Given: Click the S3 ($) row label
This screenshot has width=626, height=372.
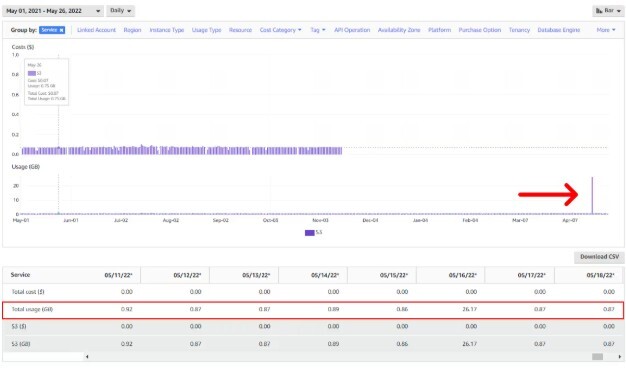Looking at the screenshot, I should pyautogui.click(x=19, y=326).
